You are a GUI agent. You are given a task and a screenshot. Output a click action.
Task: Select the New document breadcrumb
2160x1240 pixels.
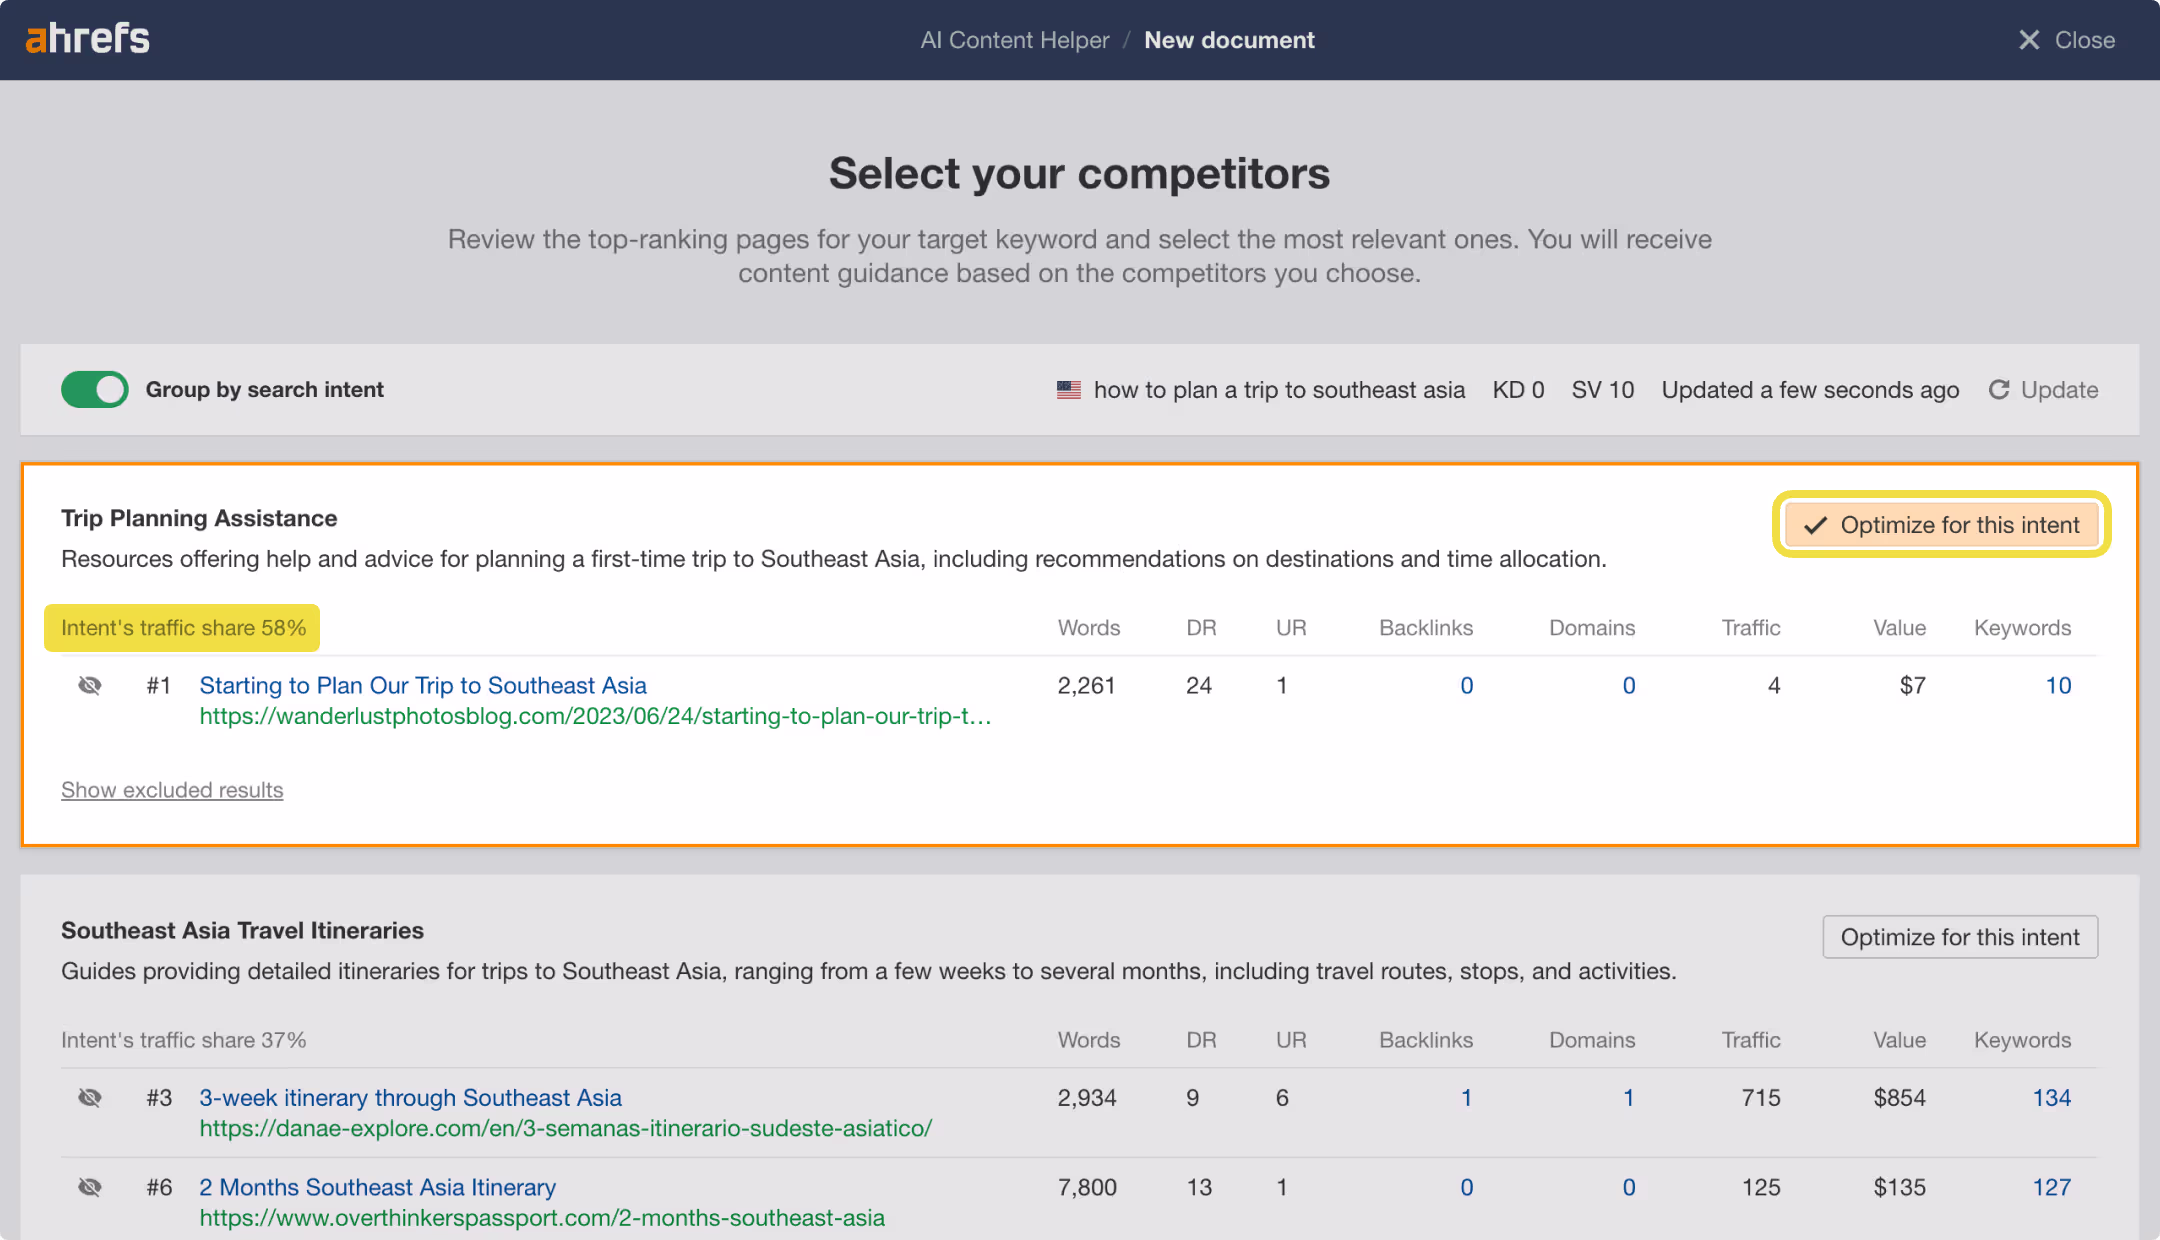(1229, 40)
